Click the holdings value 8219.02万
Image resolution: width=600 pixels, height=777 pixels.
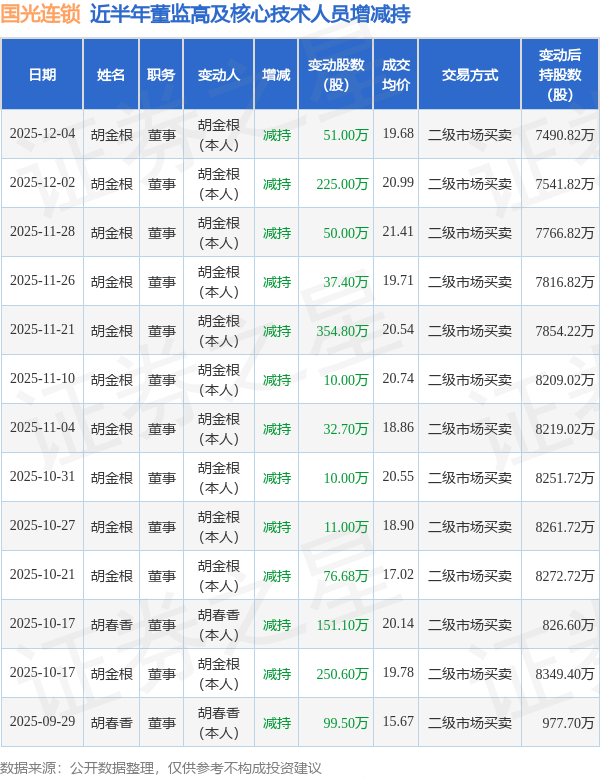564,429
